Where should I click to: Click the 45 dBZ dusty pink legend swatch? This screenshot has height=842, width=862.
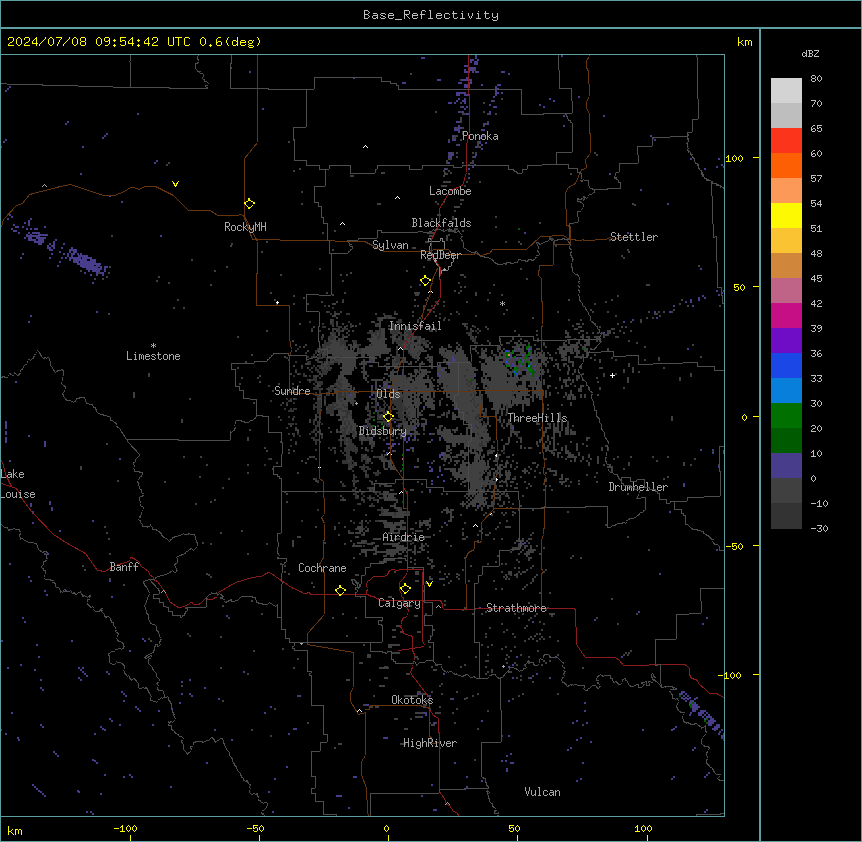(786, 291)
